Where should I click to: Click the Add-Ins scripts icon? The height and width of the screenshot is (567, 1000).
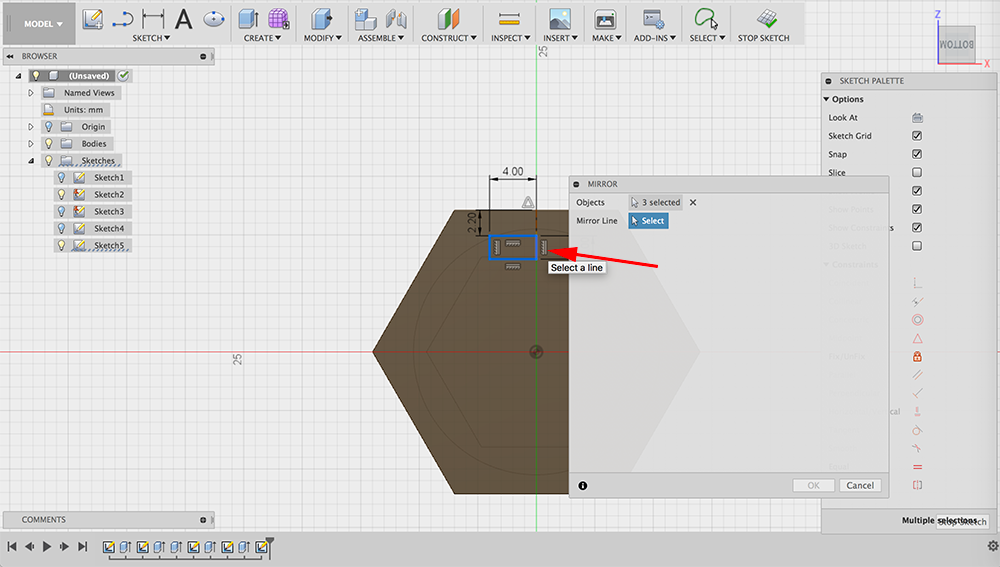(x=654, y=19)
